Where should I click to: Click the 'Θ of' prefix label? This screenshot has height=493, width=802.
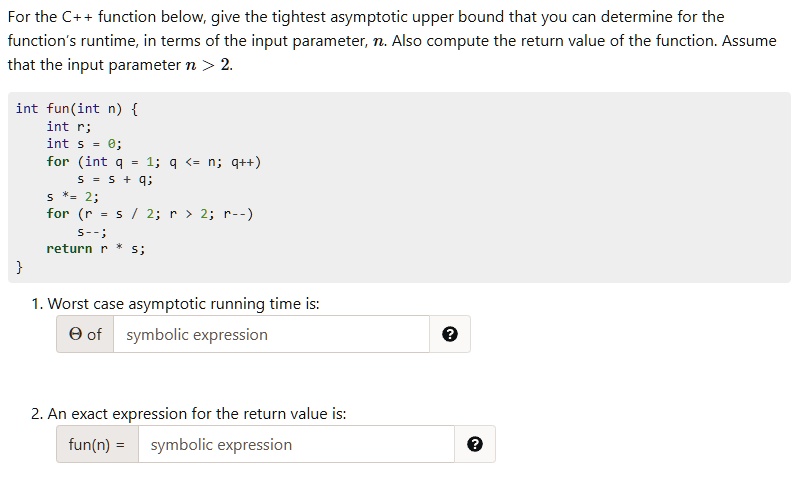pyautogui.click(x=85, y=334)
